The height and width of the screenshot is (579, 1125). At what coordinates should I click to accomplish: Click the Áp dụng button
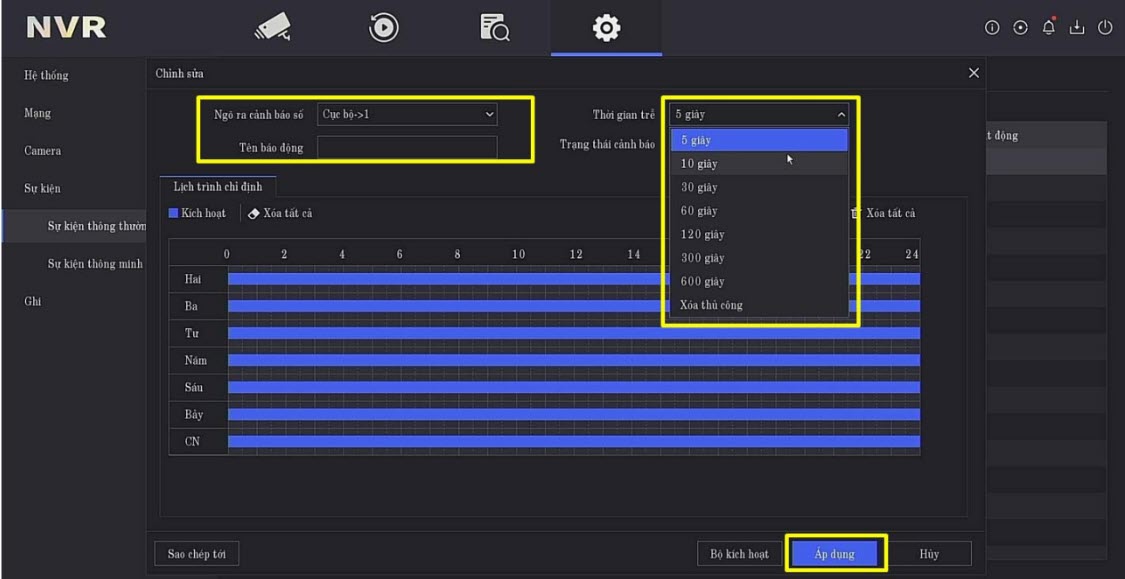tap(834, 554)
